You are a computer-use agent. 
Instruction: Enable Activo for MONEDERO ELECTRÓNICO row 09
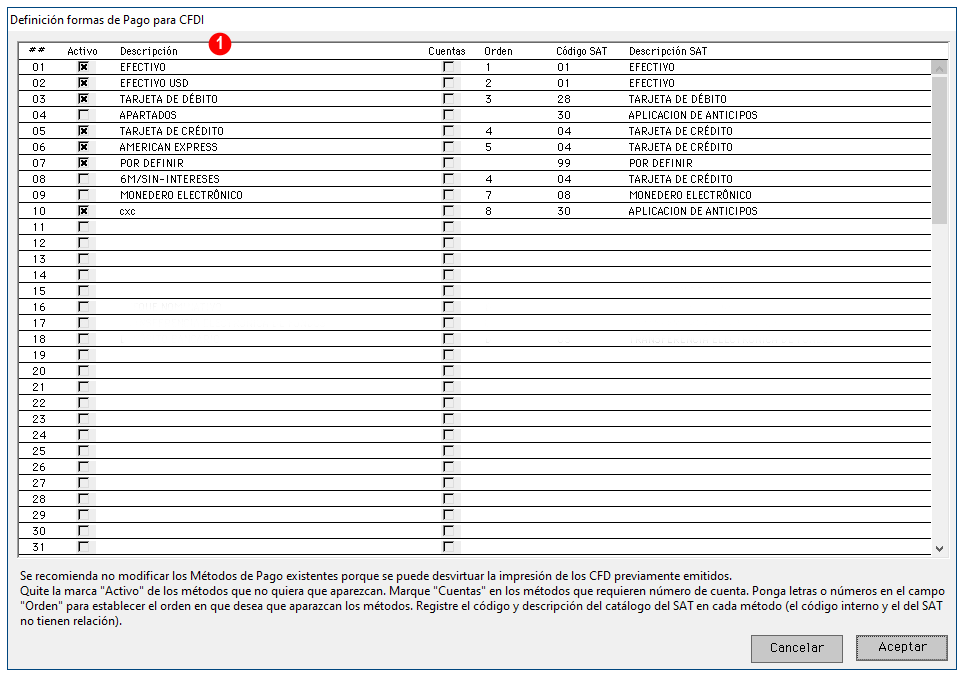coord(83,194)
